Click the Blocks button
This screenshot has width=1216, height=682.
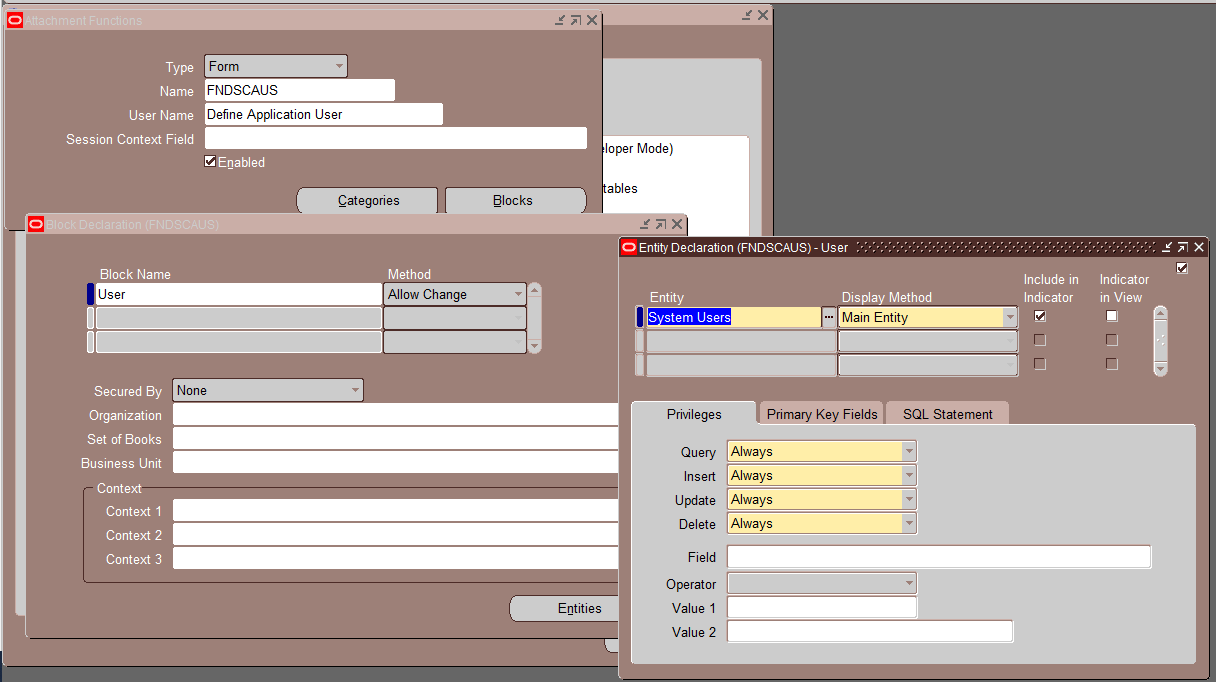point(515,200)
